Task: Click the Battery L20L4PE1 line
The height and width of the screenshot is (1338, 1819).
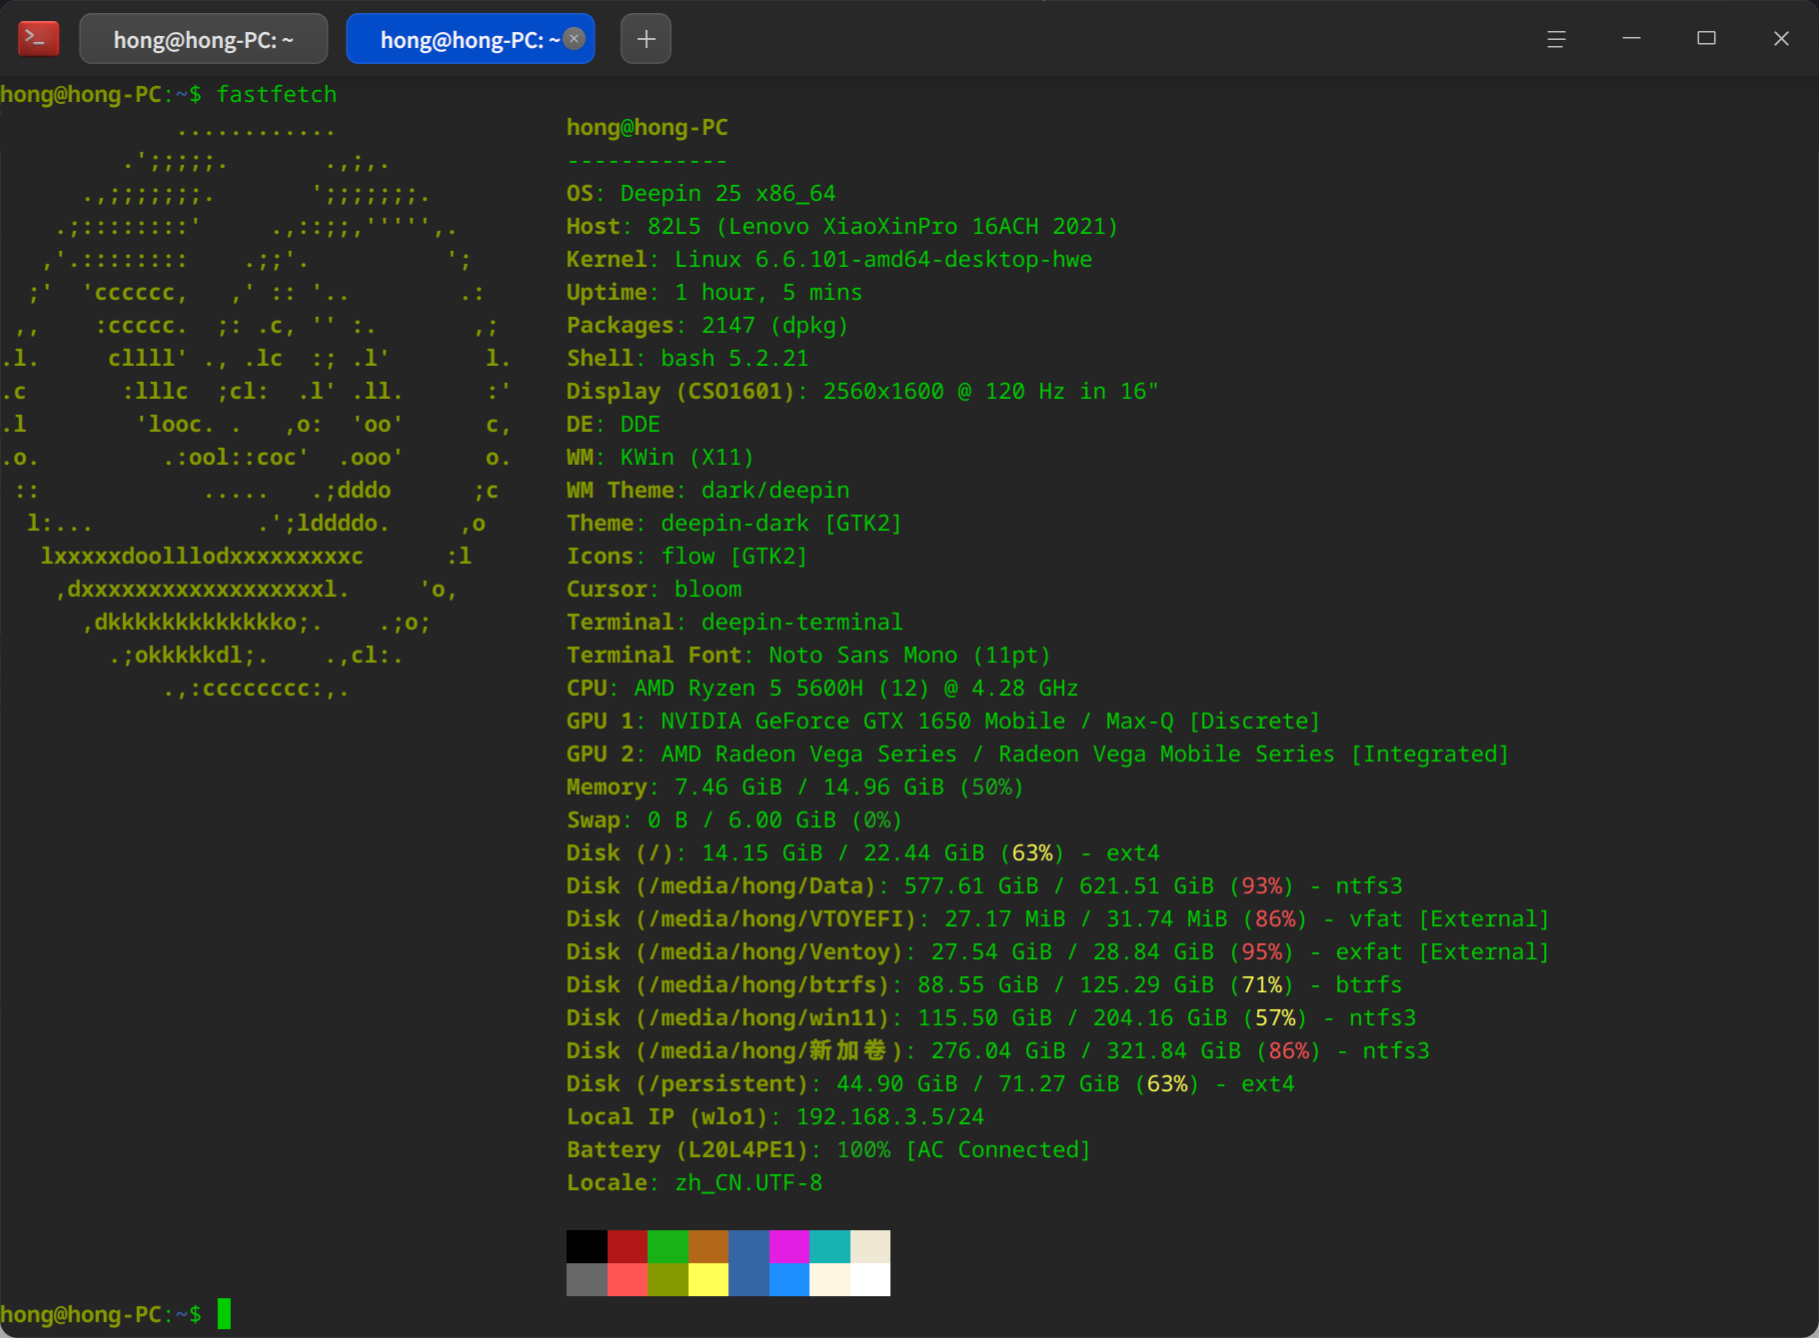Action: 828,1150
